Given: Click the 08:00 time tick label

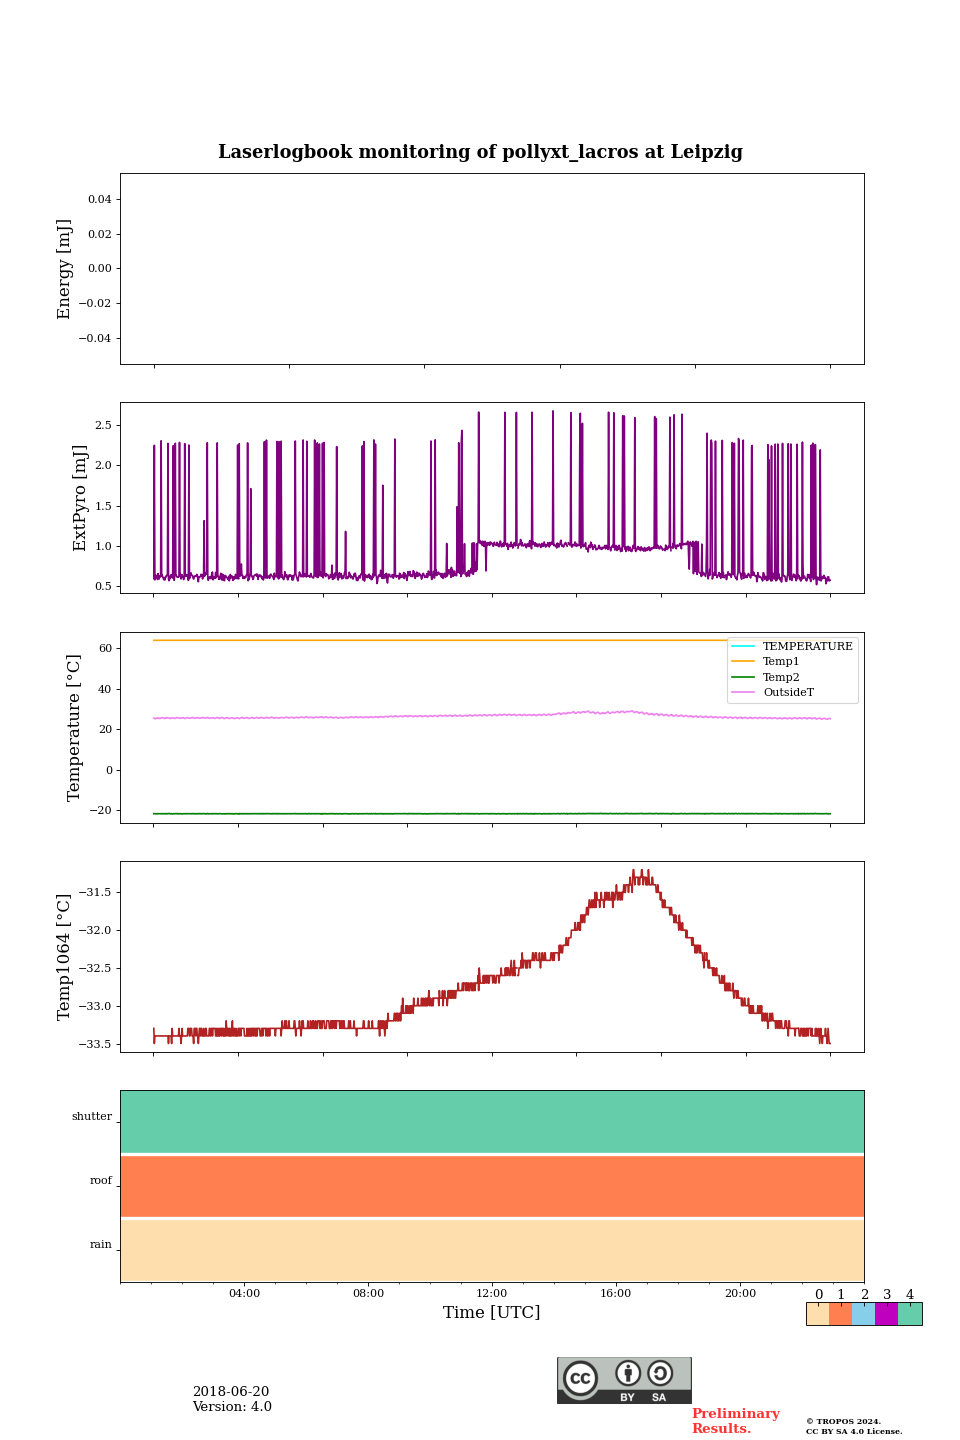Looking at the screenshot, I should point(368,1293).
